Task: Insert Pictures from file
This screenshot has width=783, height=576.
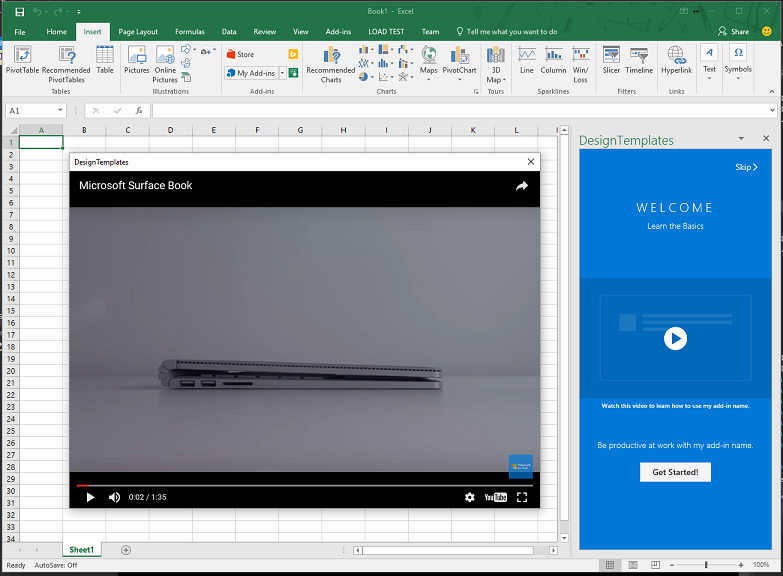Action: (x=136, y=59)
